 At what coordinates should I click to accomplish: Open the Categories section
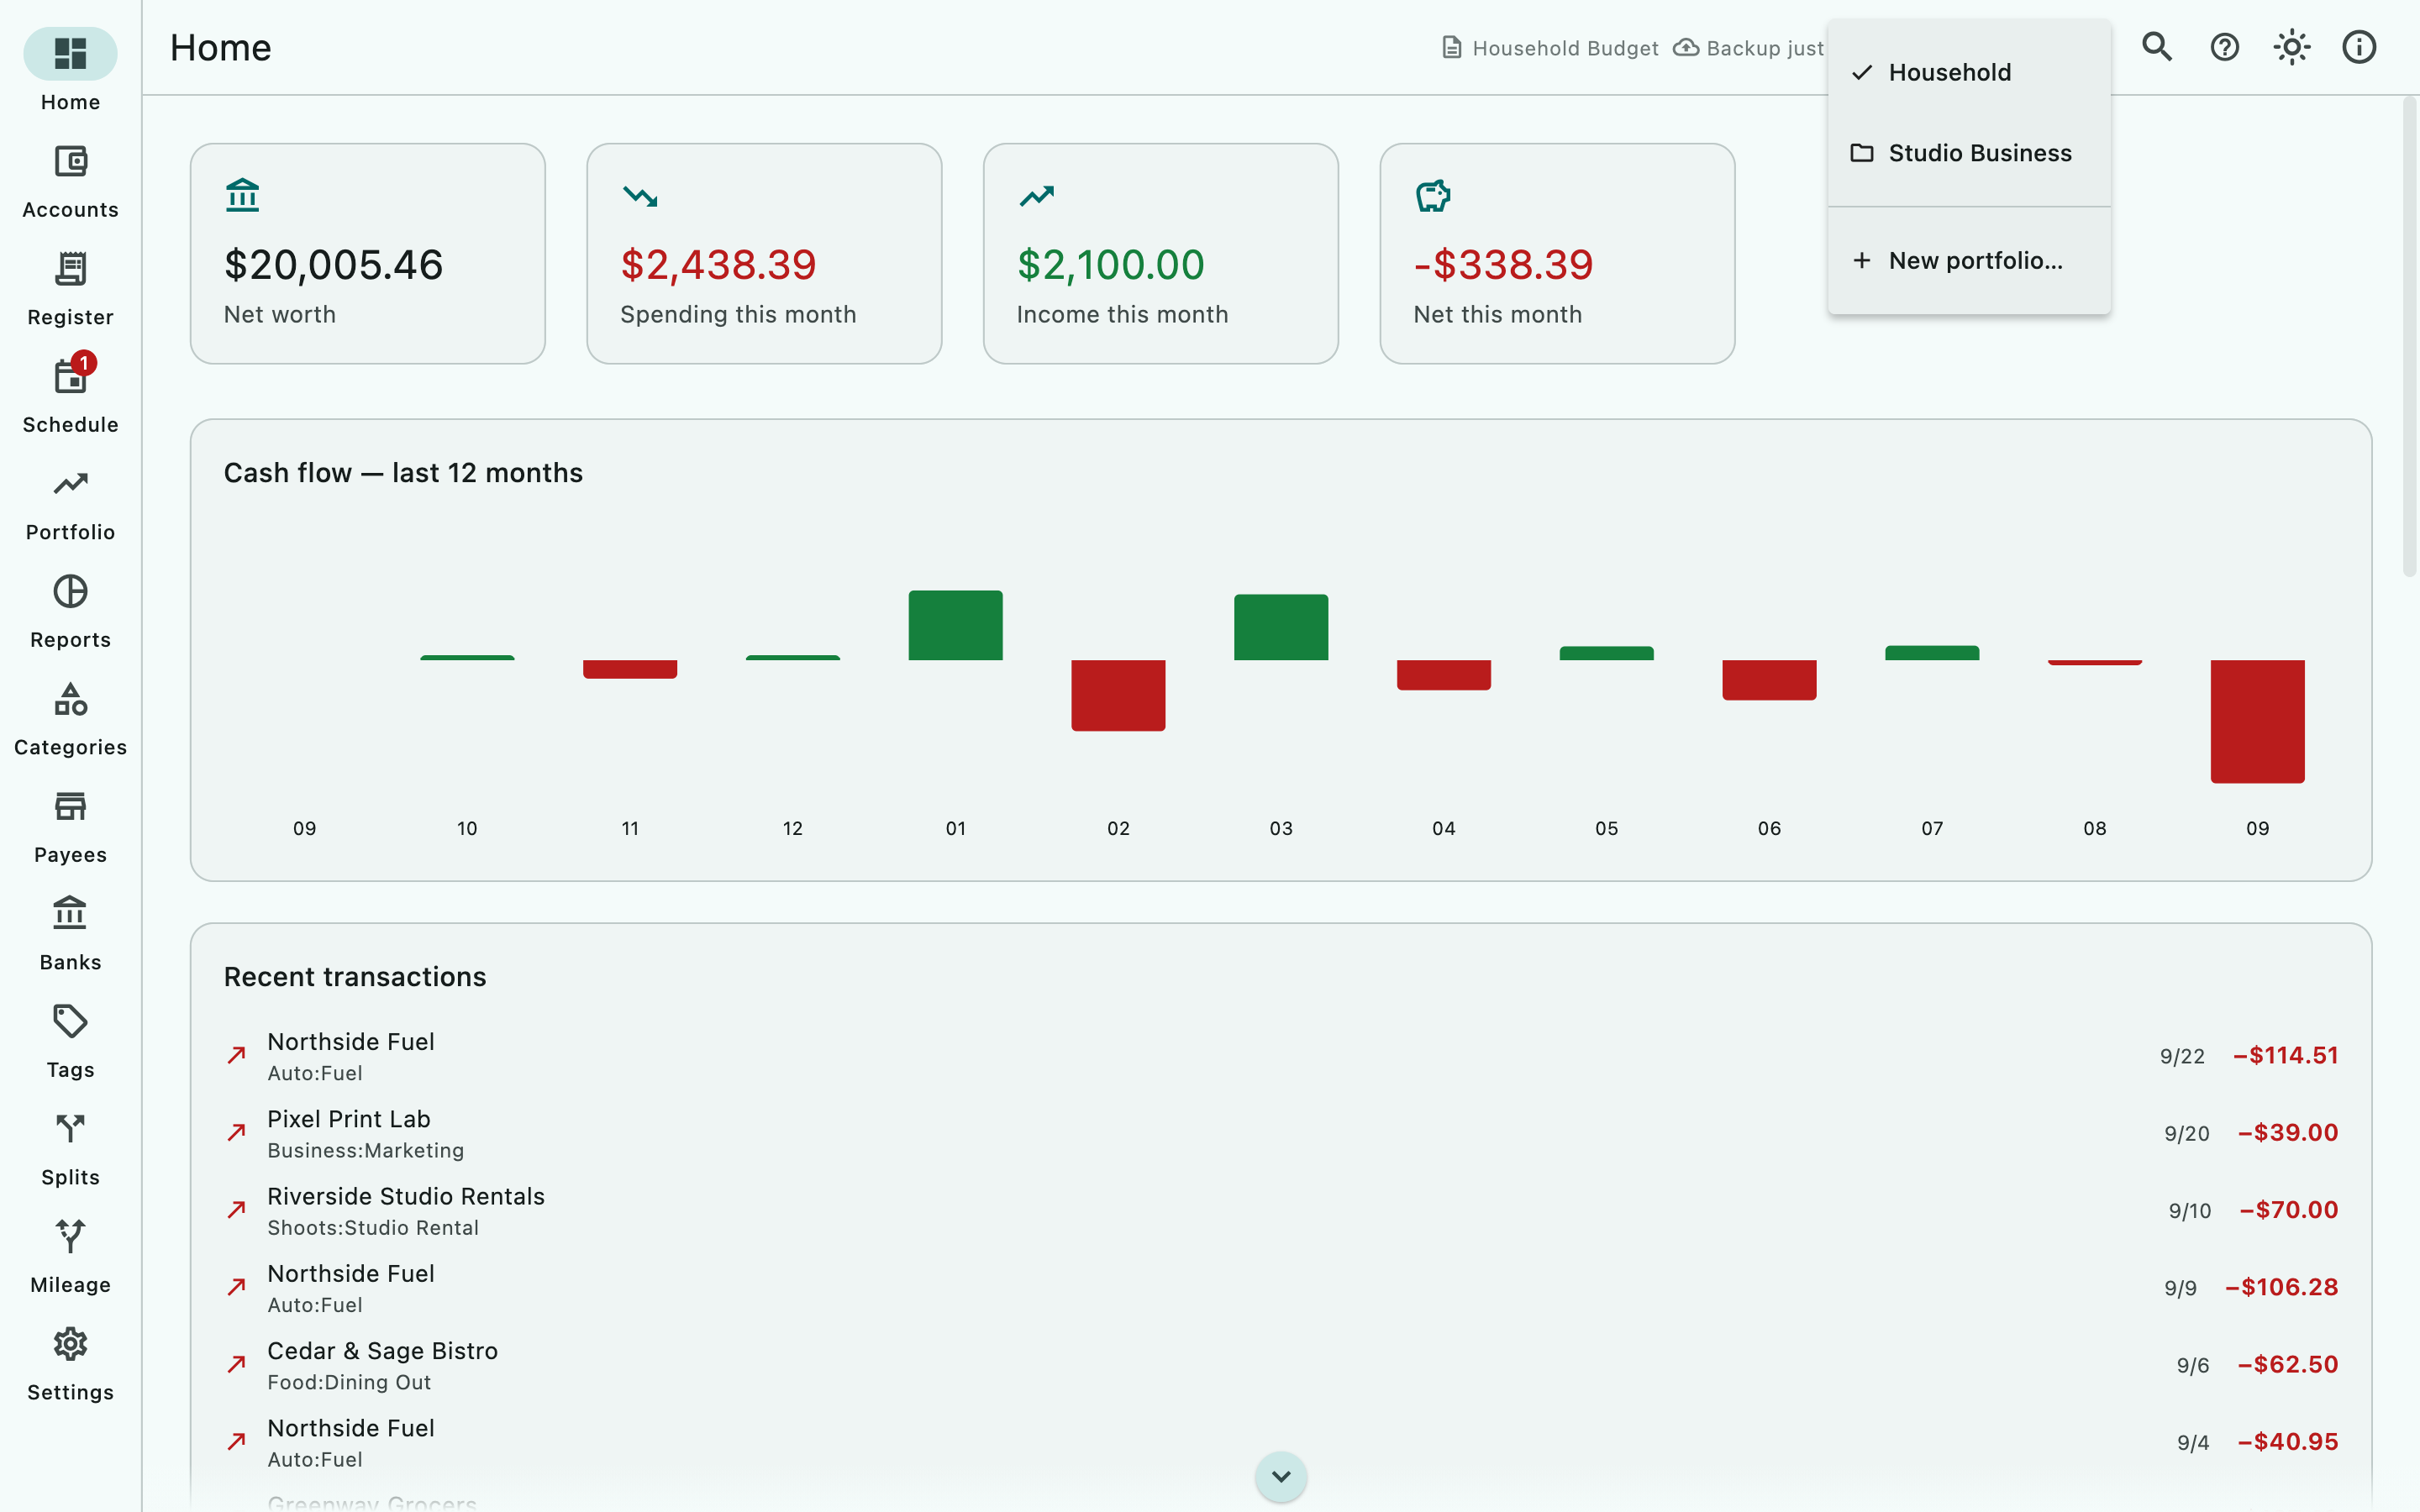tap(70, 719)
